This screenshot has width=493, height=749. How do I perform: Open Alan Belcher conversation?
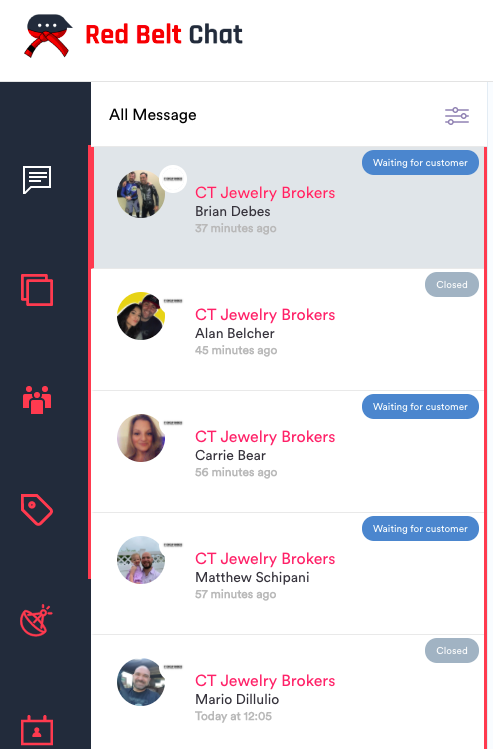pos(288,330)
